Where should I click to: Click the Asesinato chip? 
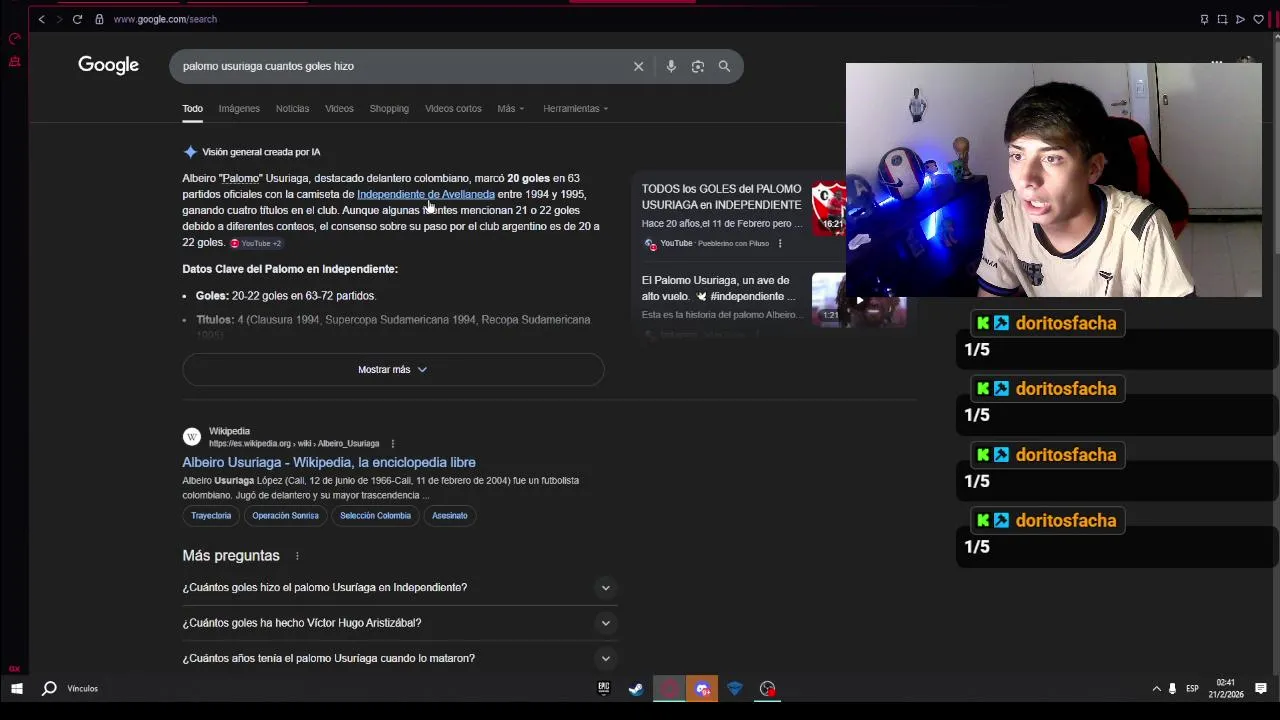pos(449,515)
